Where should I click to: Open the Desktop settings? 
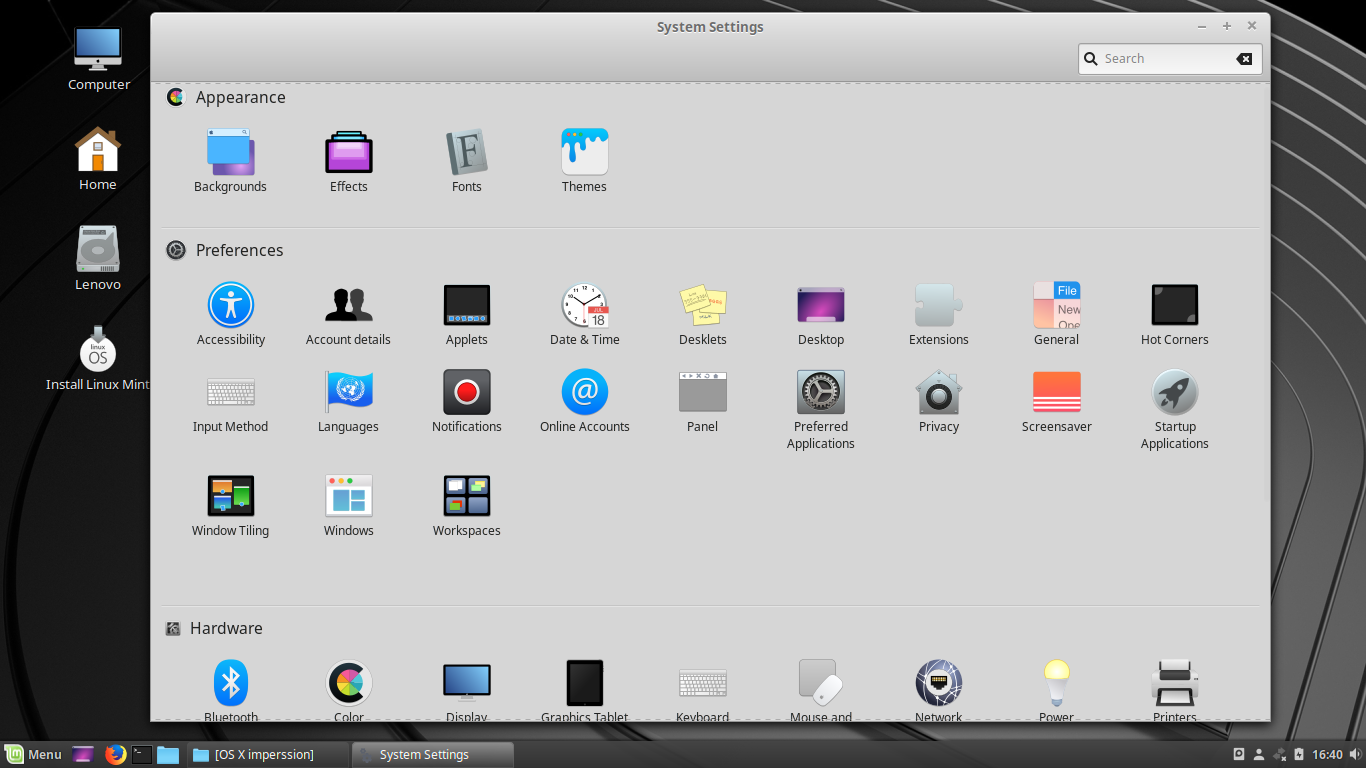pyautogui.click(x=821, y=314)
